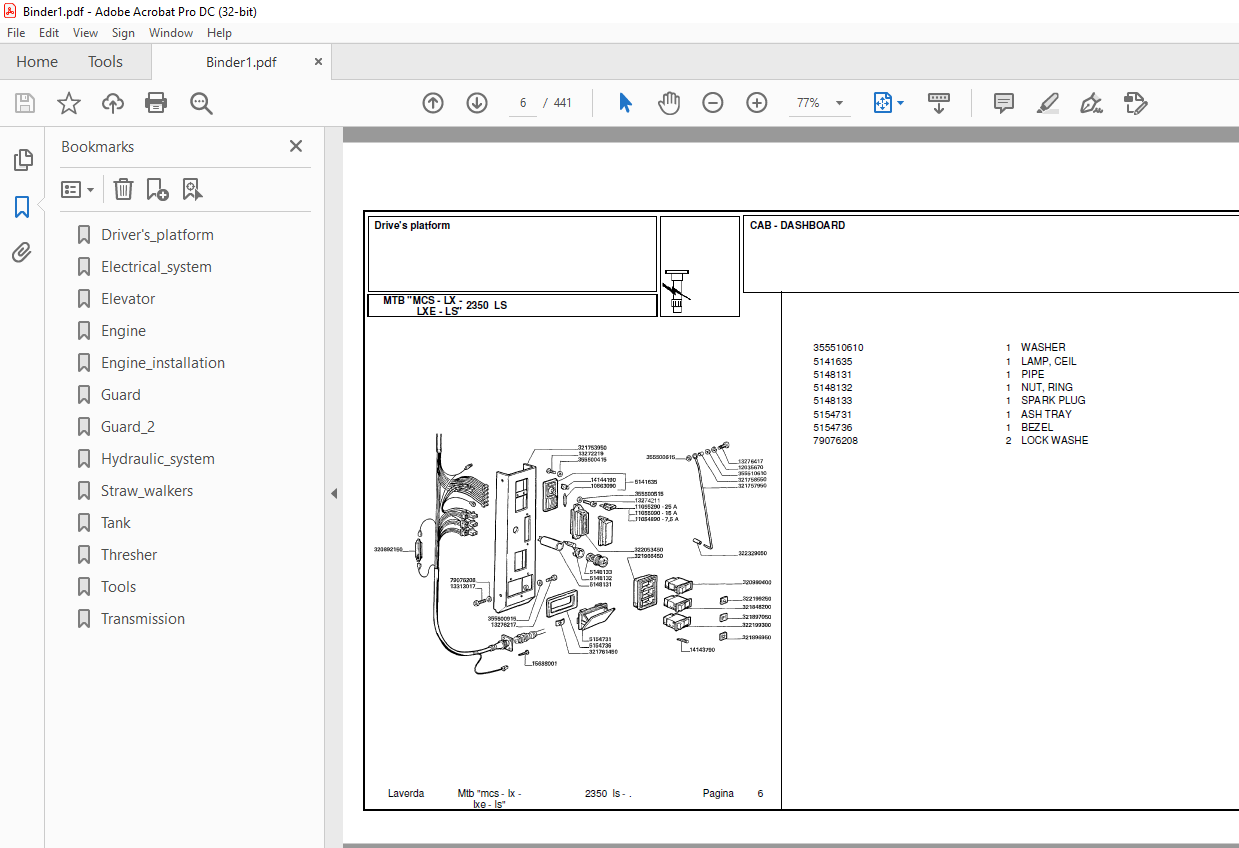Click the Save file icon

[x=25, y=103]
